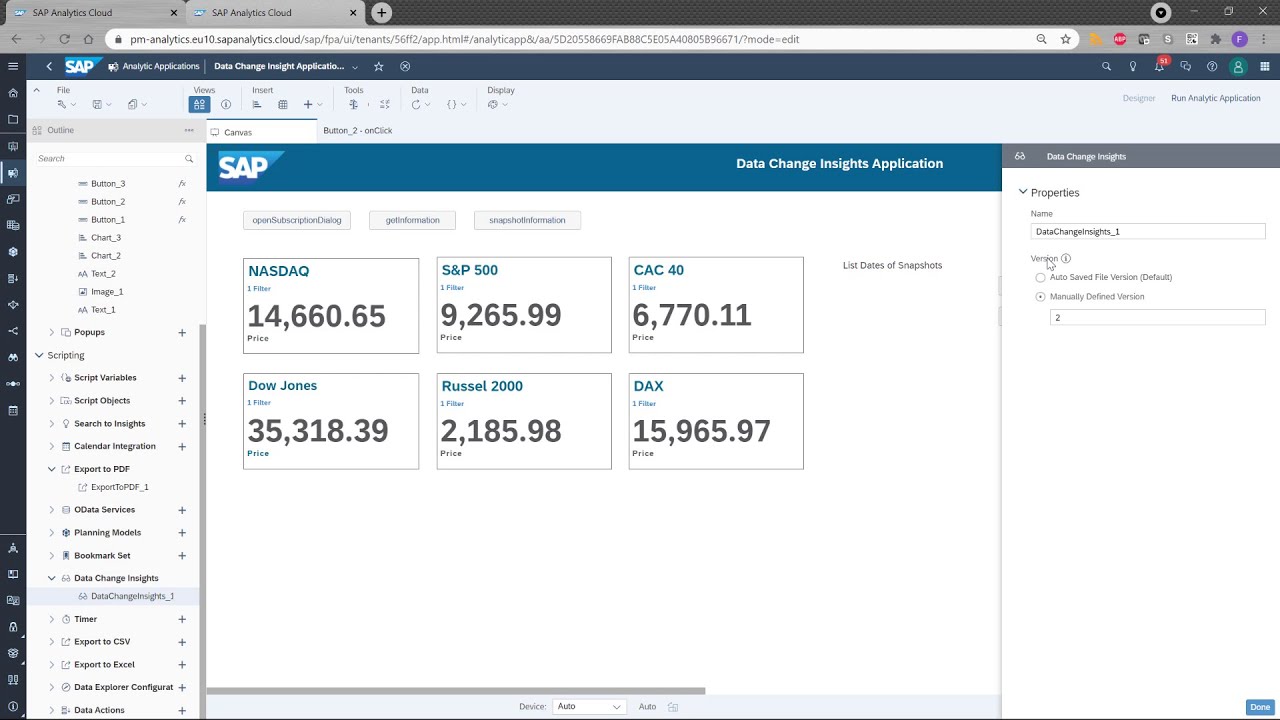This screenshot has width=1280, height=720.
Task: Select Auto Saved File Version radio button
Action: (1040, 277)
